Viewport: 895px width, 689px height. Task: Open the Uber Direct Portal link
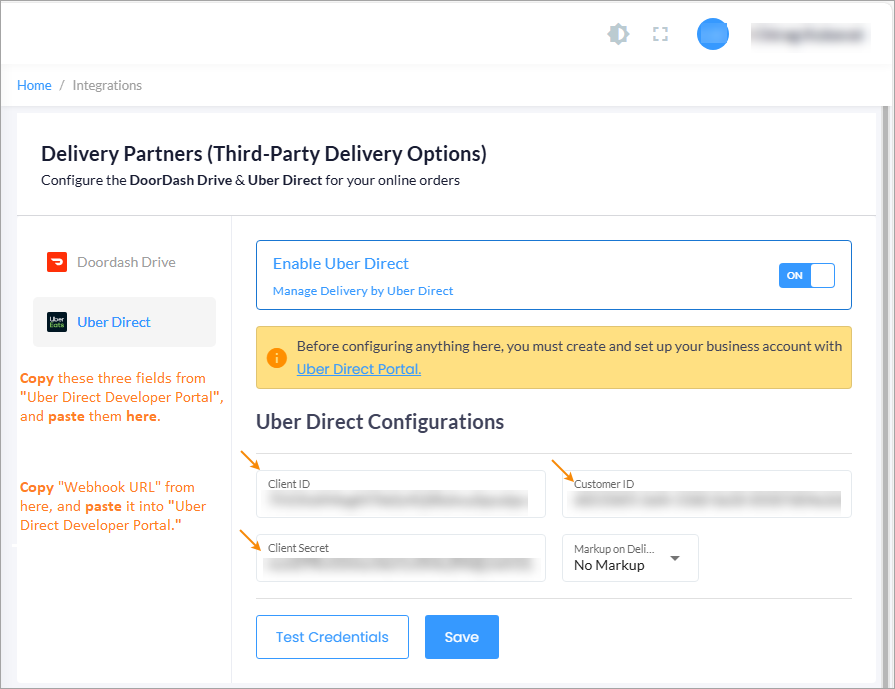pyautogui.click(x=359, y=369)
